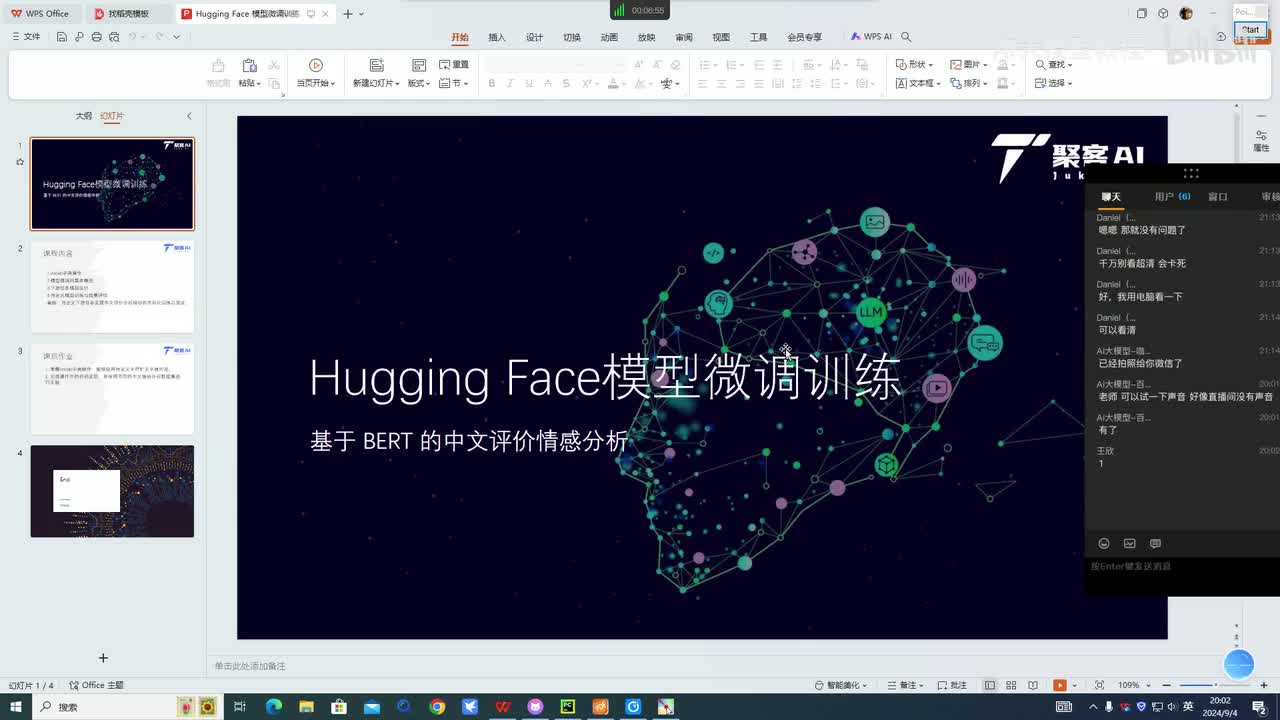Click the 选择 select button
Viewport: 1280px width, 720px height.
[x=1054, y=83]
